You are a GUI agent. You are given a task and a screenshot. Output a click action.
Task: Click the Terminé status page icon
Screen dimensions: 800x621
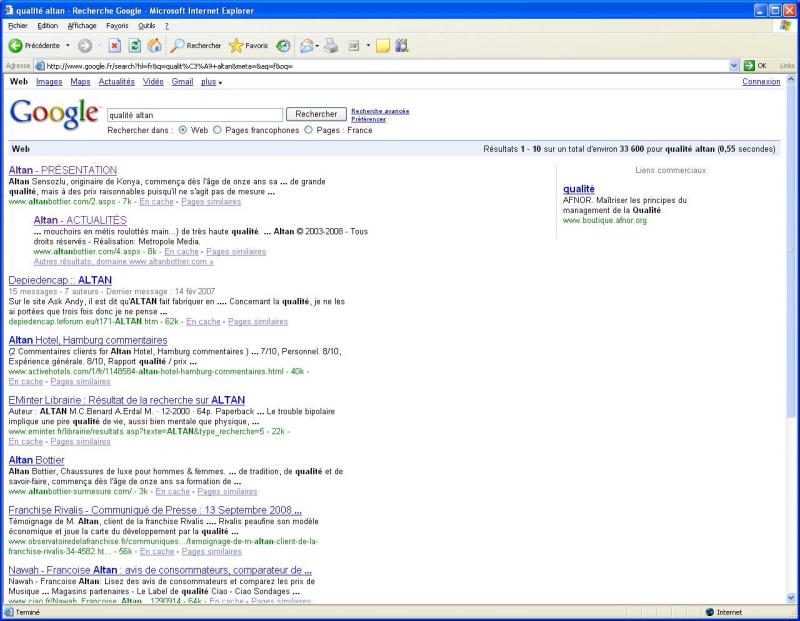point(9,612)
